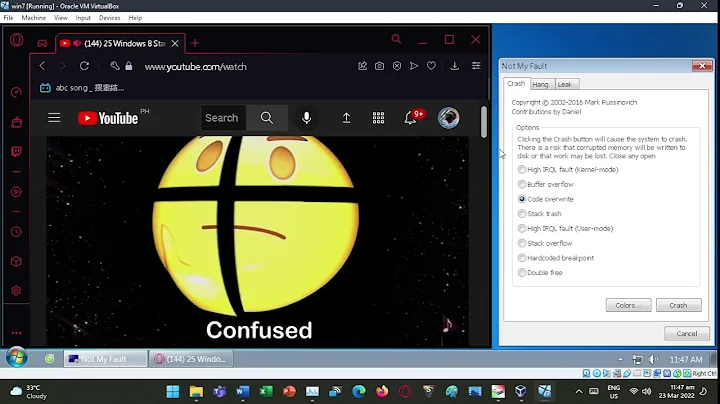Click the YouTube page scrollbar thumb
This screenshot has height=404, width=720.
click(484, 122)
